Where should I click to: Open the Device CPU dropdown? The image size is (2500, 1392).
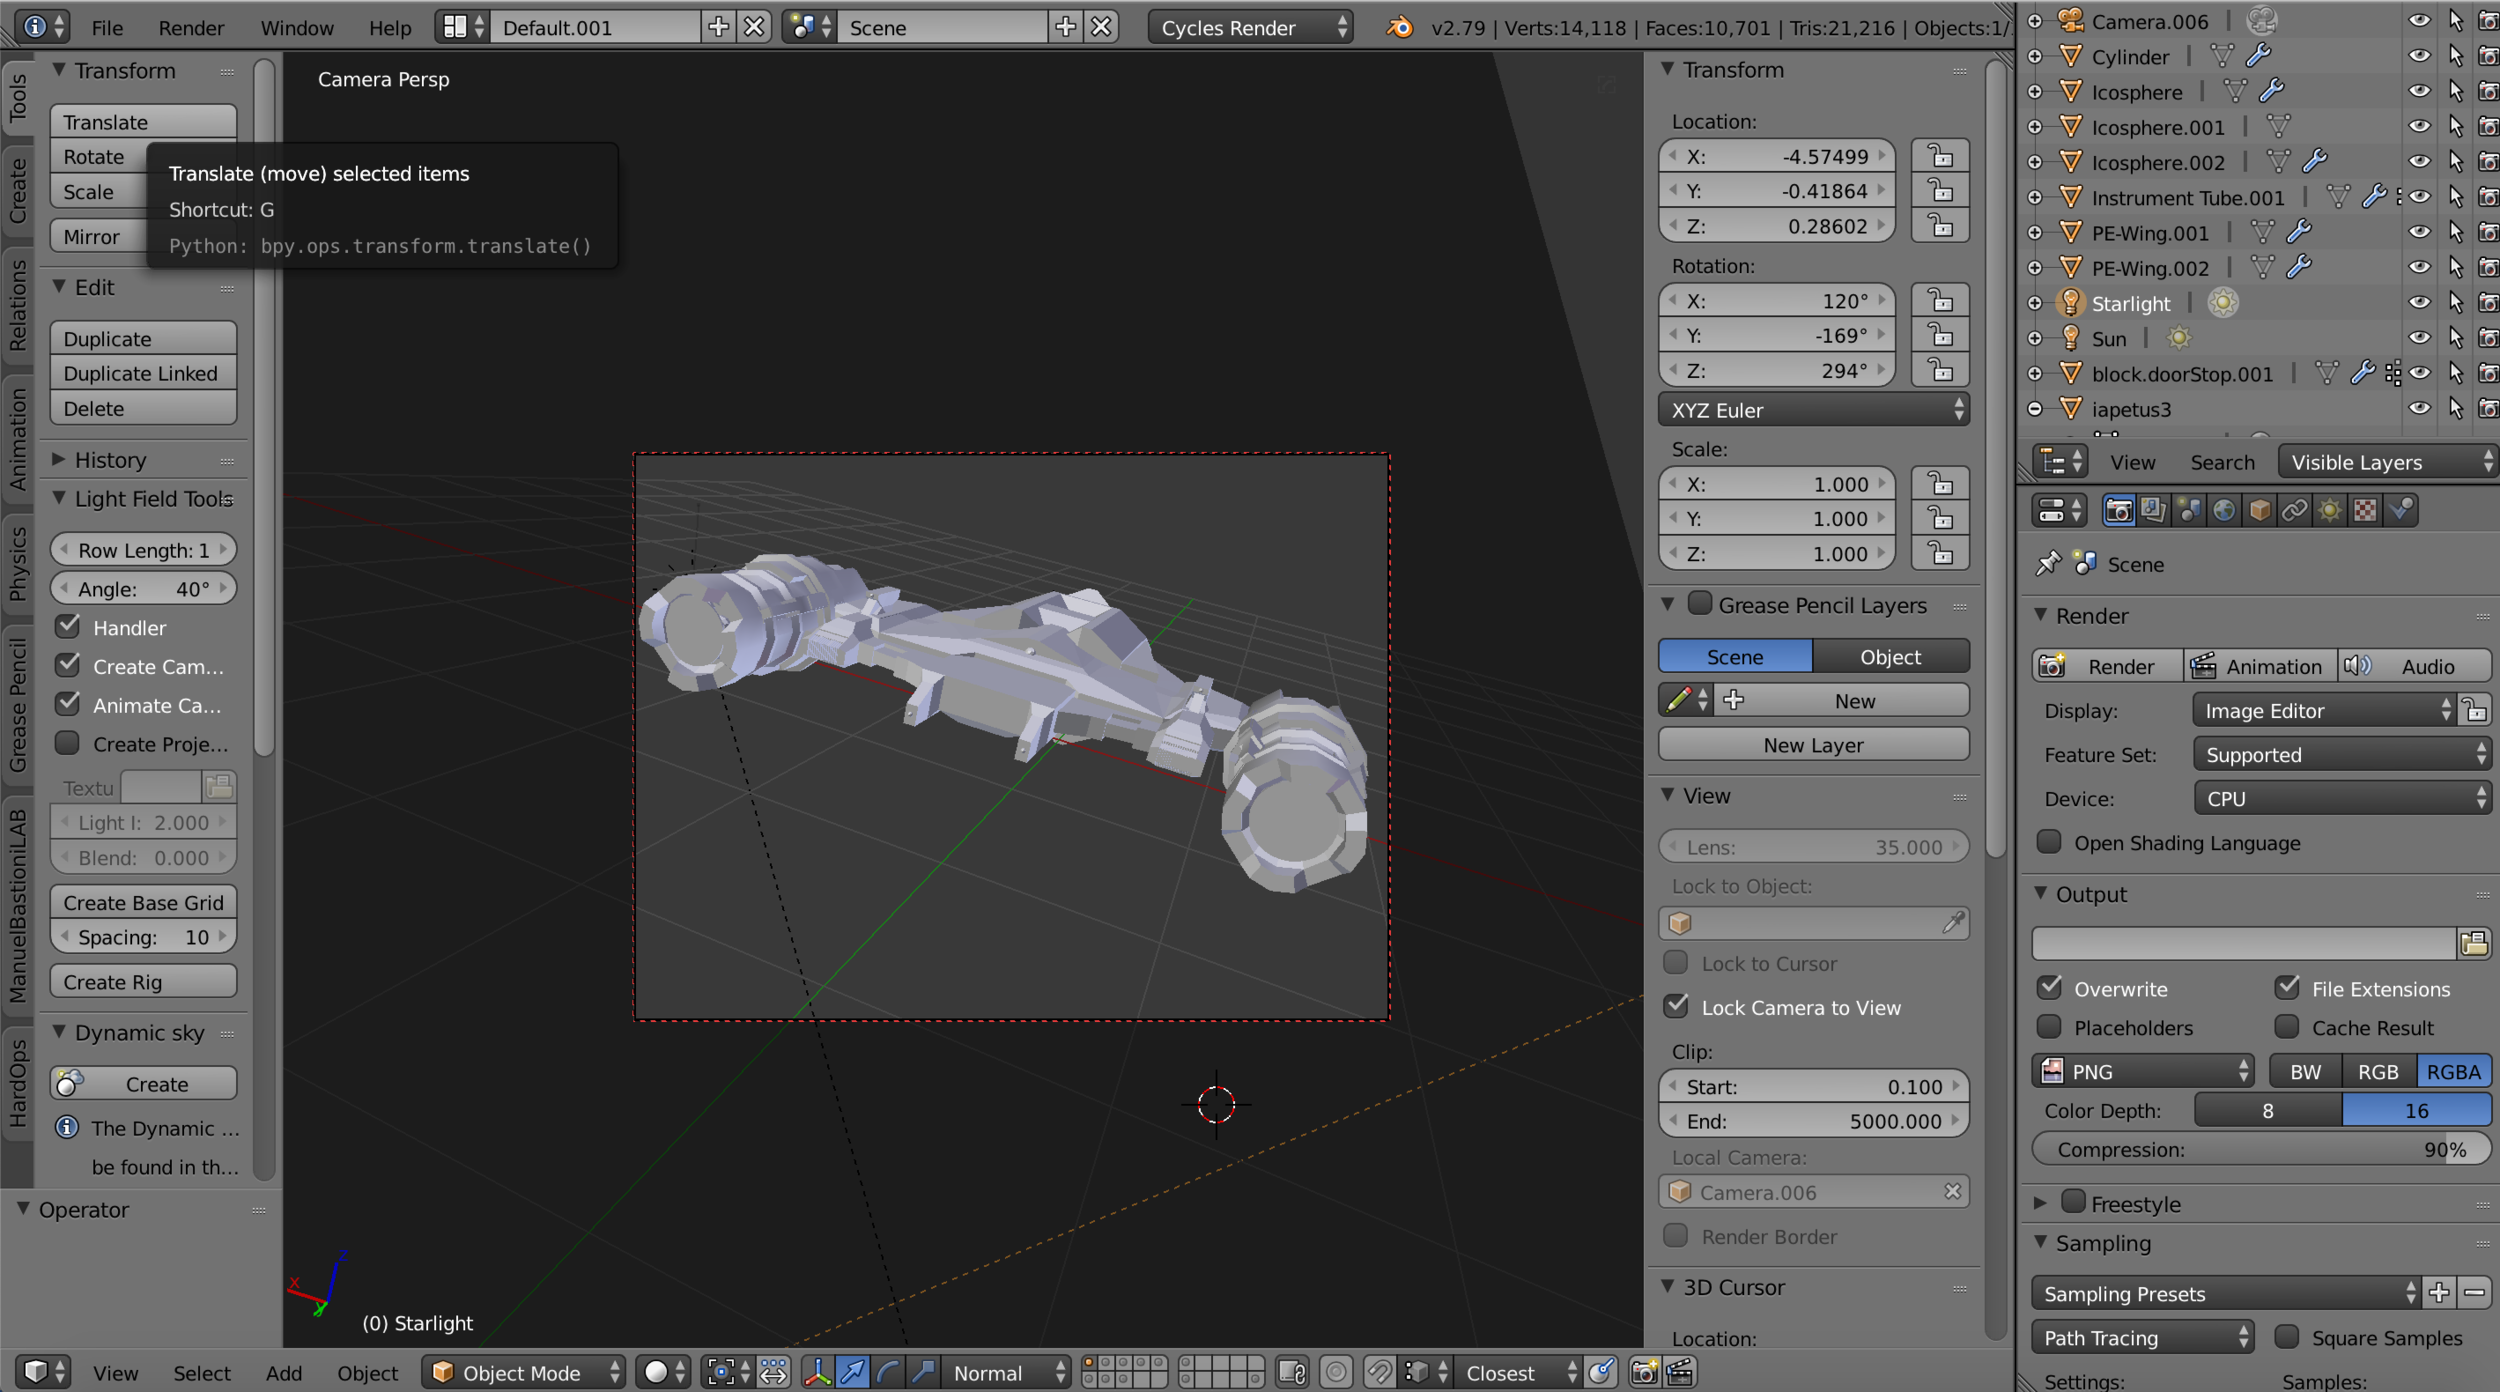pyautogui.click(x=2342, y=798)
